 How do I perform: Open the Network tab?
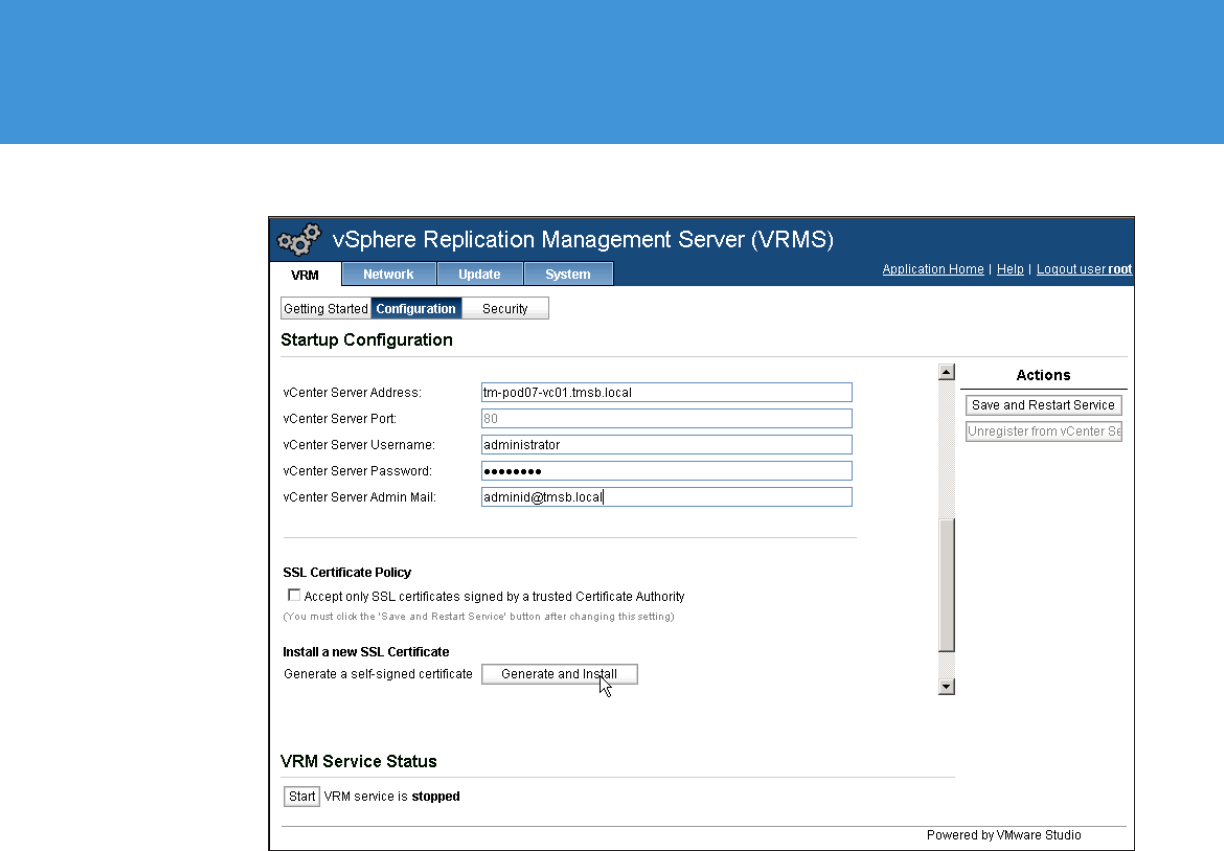pos(389,274)
